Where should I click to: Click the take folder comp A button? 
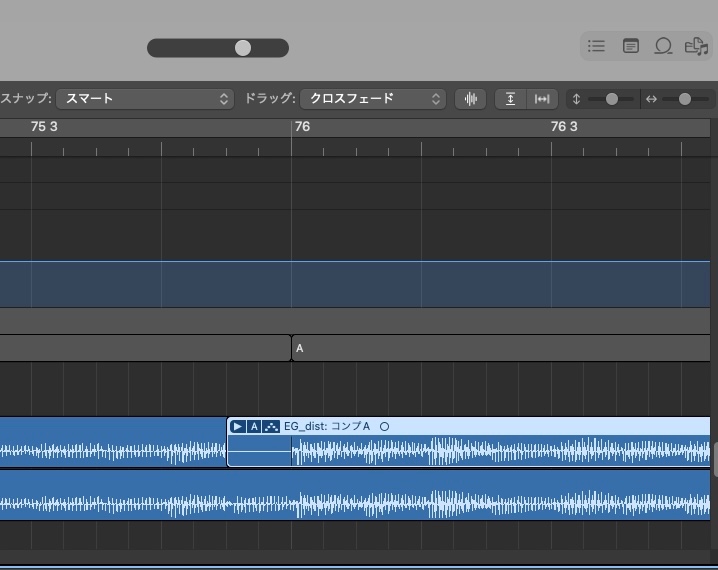click(x=254, y=427)
